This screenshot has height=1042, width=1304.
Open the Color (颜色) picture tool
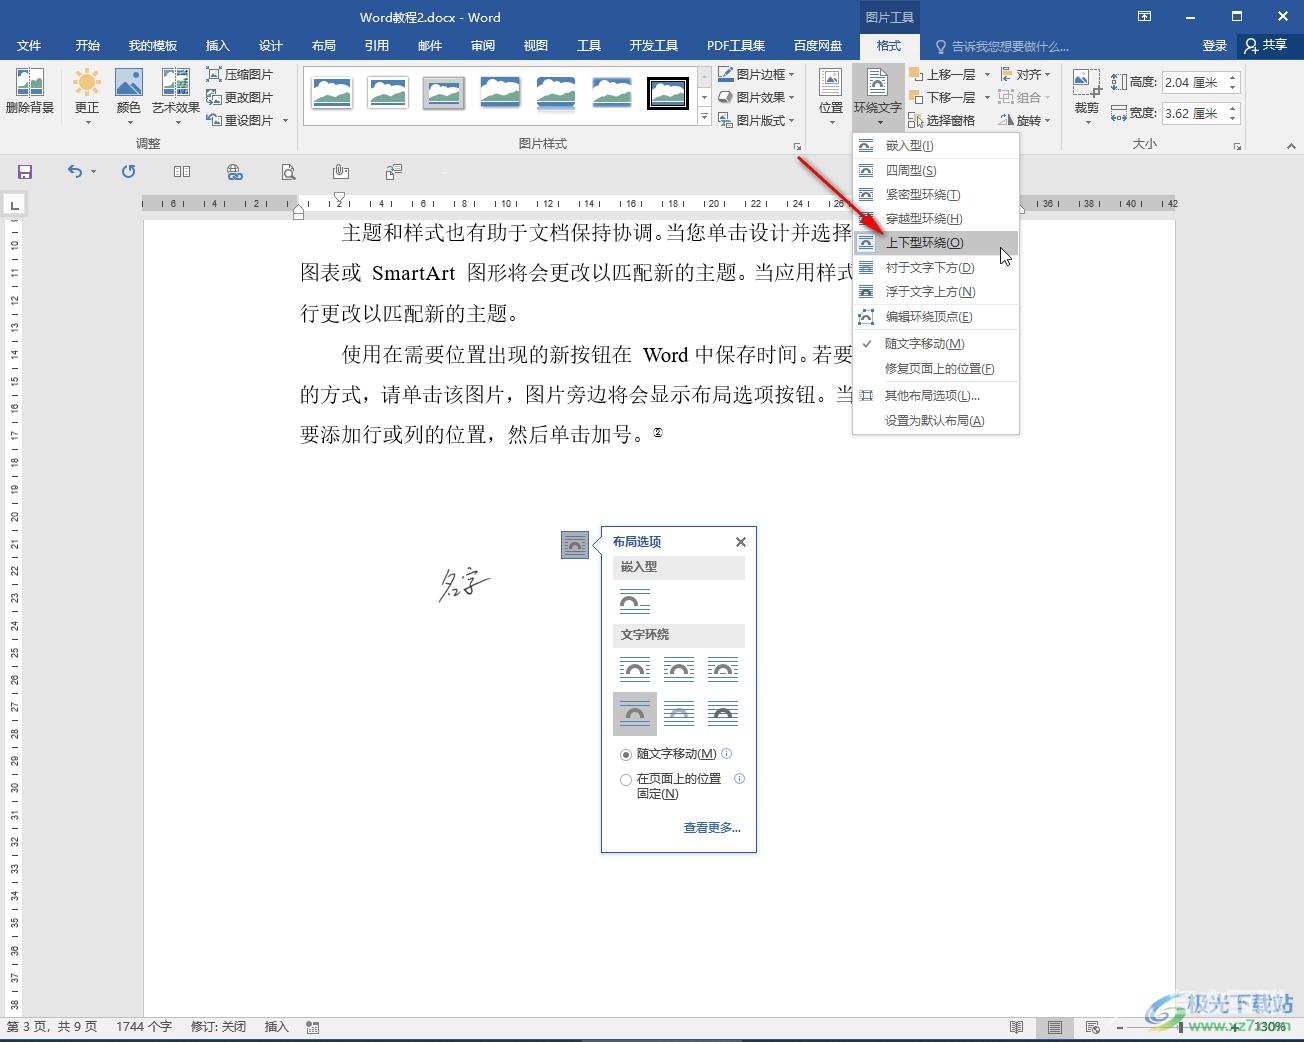tap(129, 96)
